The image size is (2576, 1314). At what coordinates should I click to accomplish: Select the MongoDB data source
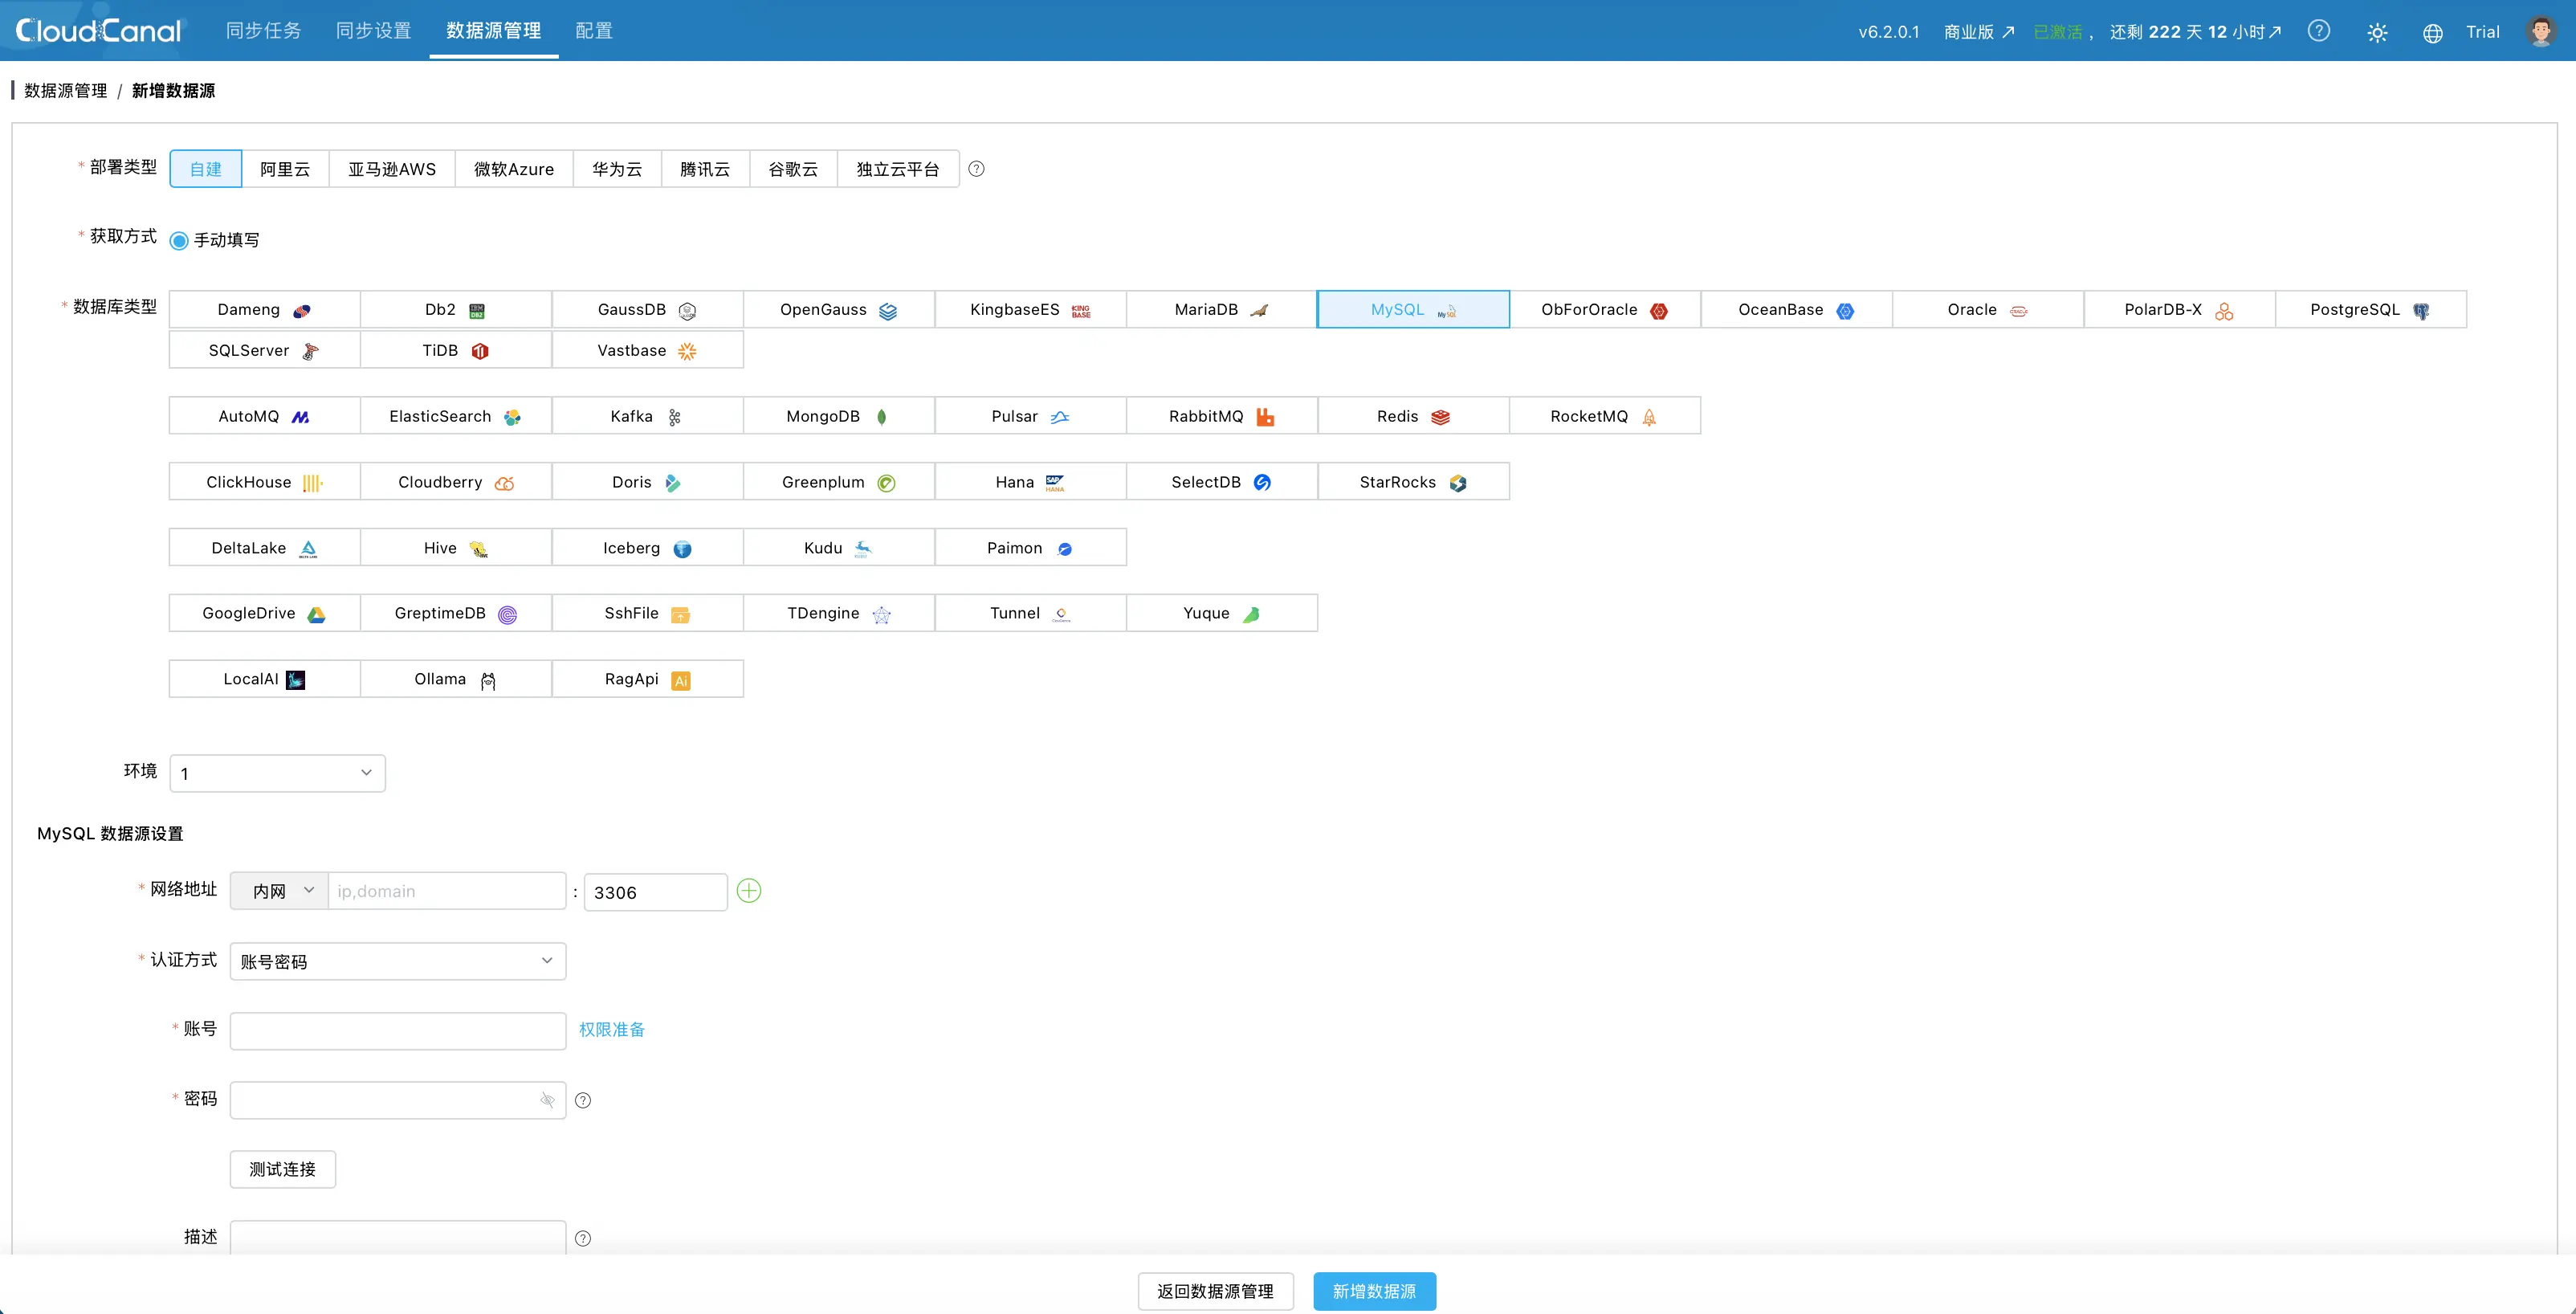[838, 416]
